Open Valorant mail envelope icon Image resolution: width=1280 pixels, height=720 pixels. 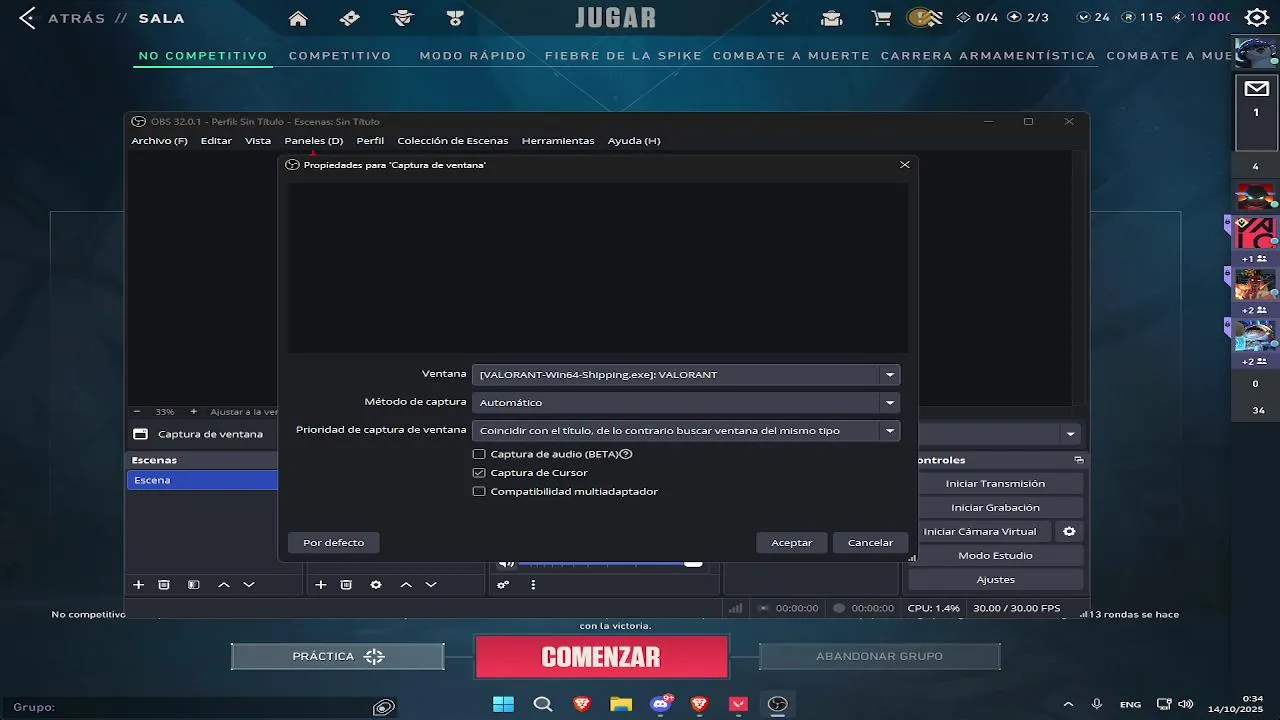pyautogui.click(x=1256, y=88)
